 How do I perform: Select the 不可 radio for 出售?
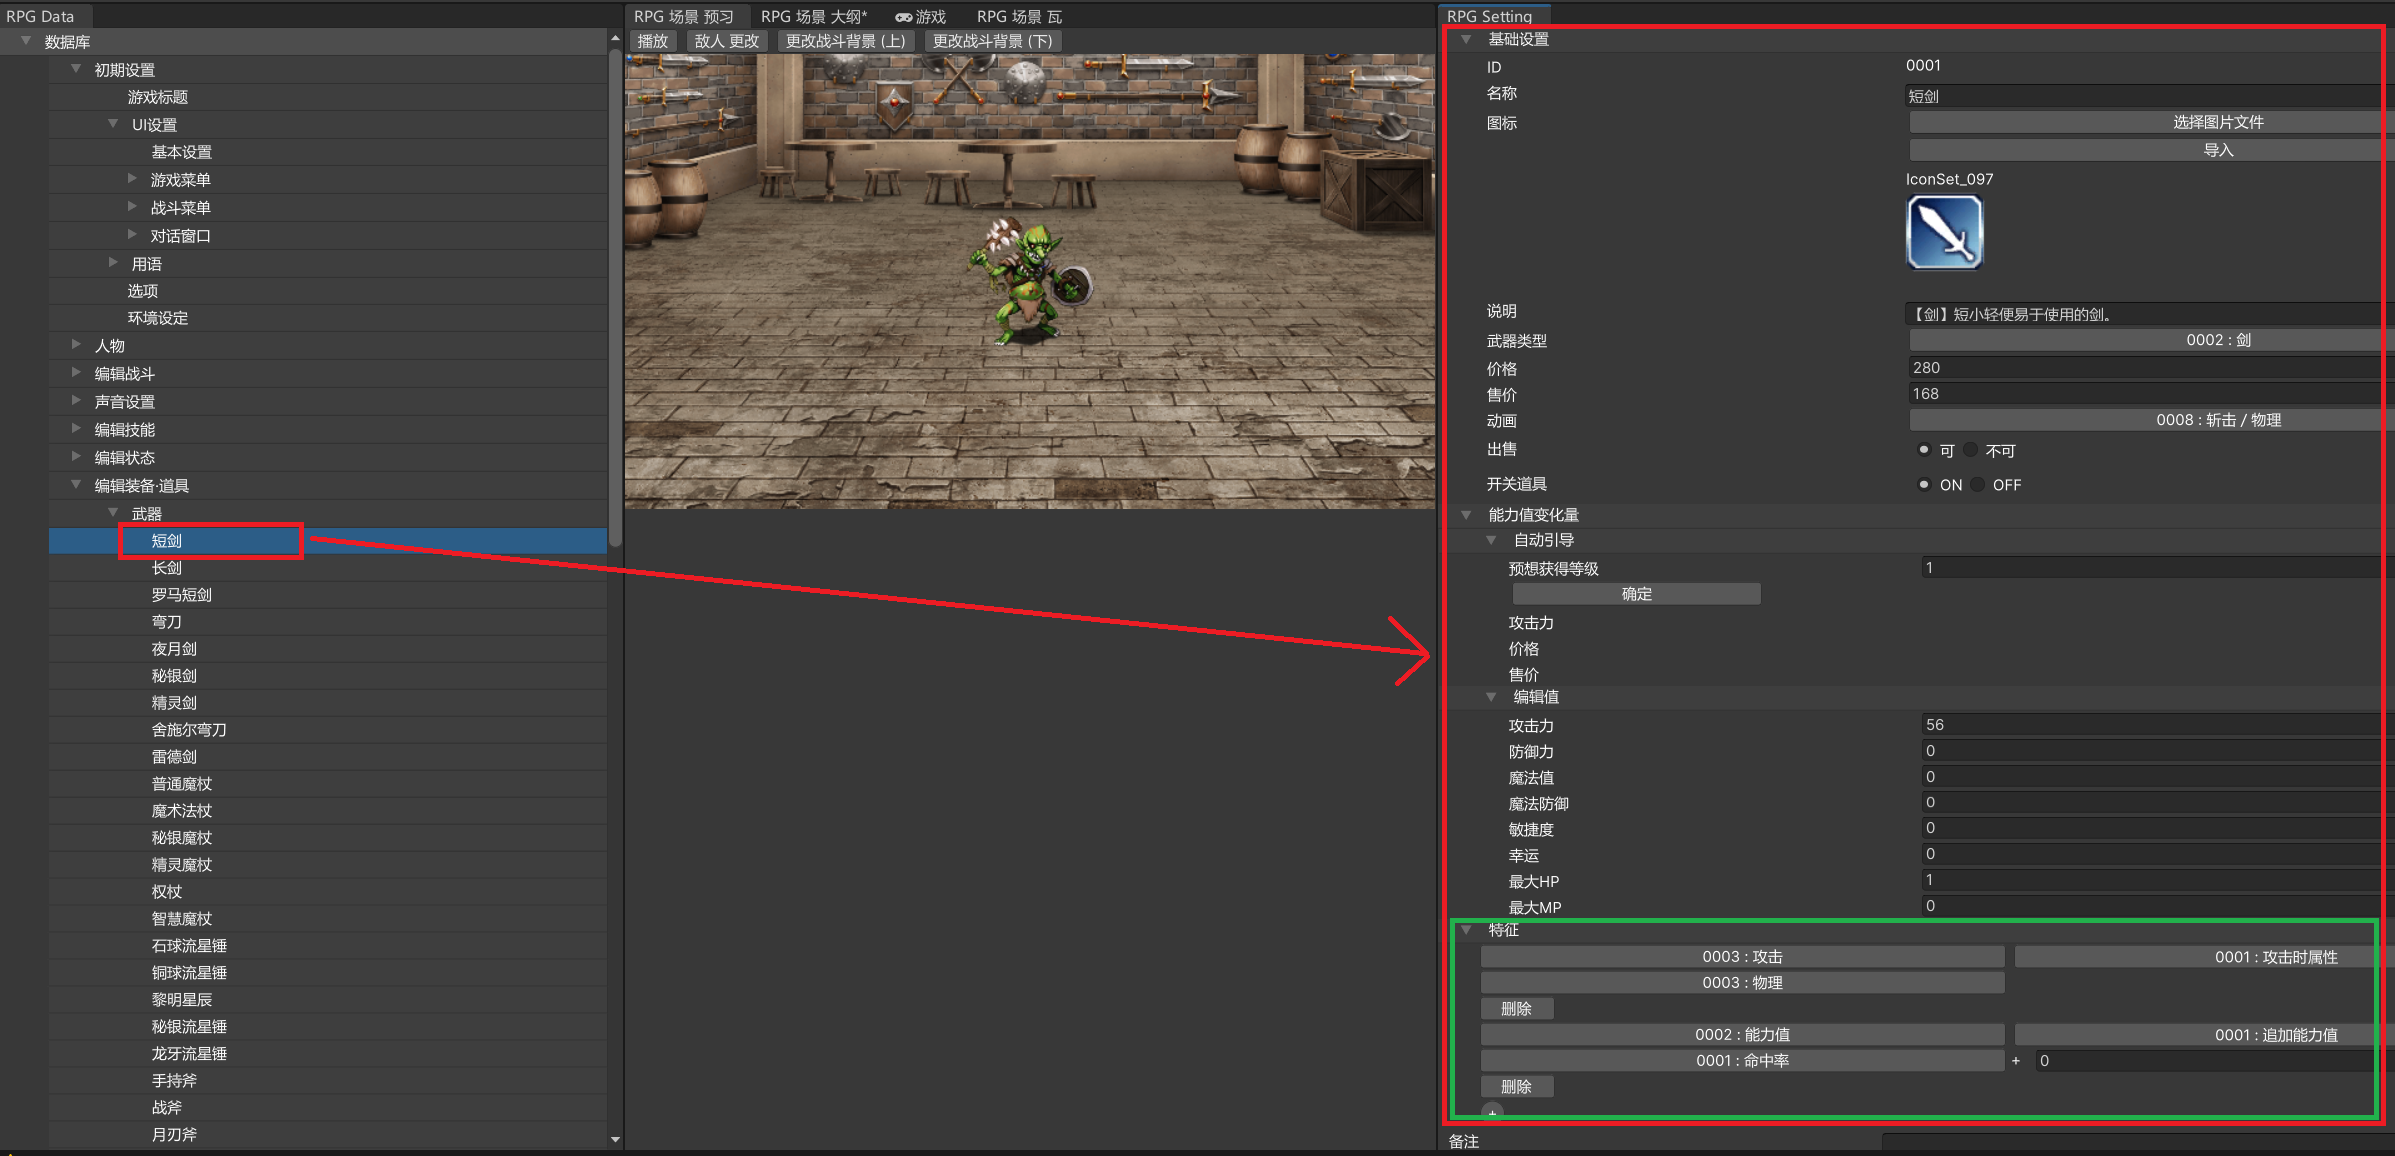click(x=1971, y=450)
